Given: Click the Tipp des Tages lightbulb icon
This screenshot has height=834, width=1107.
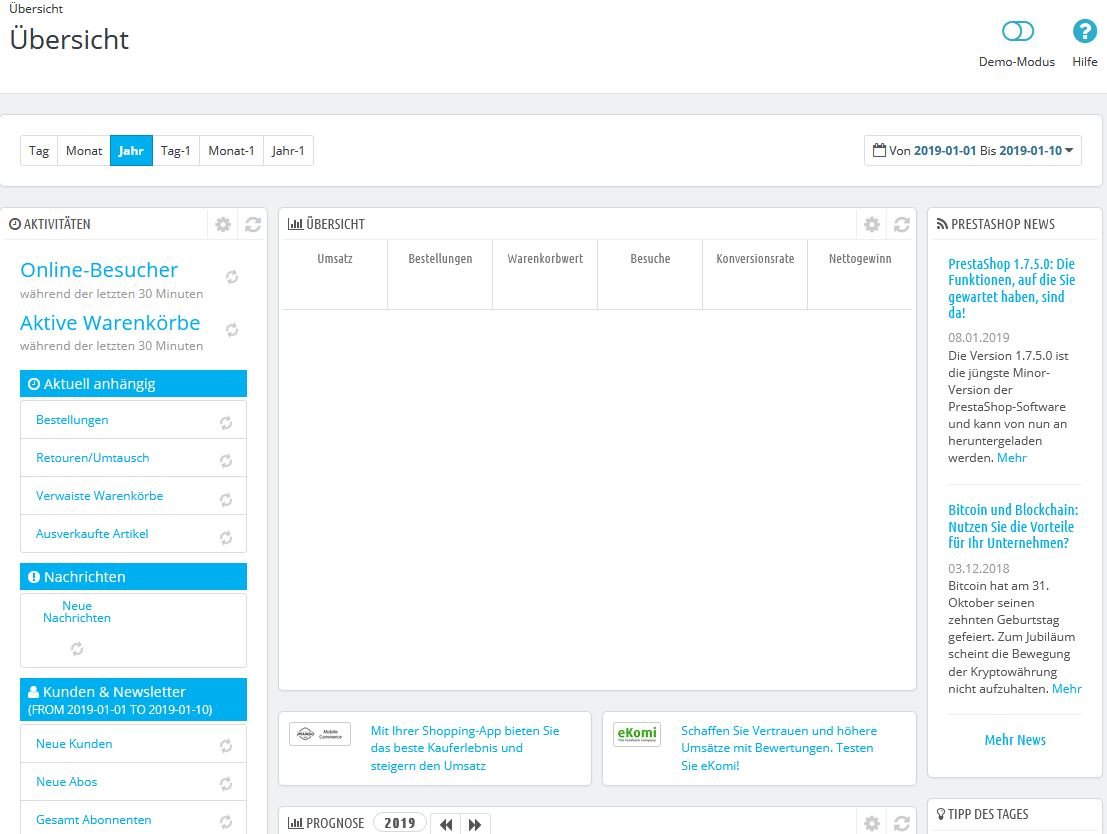Looking at the screenshot, I should pos(940,814).
